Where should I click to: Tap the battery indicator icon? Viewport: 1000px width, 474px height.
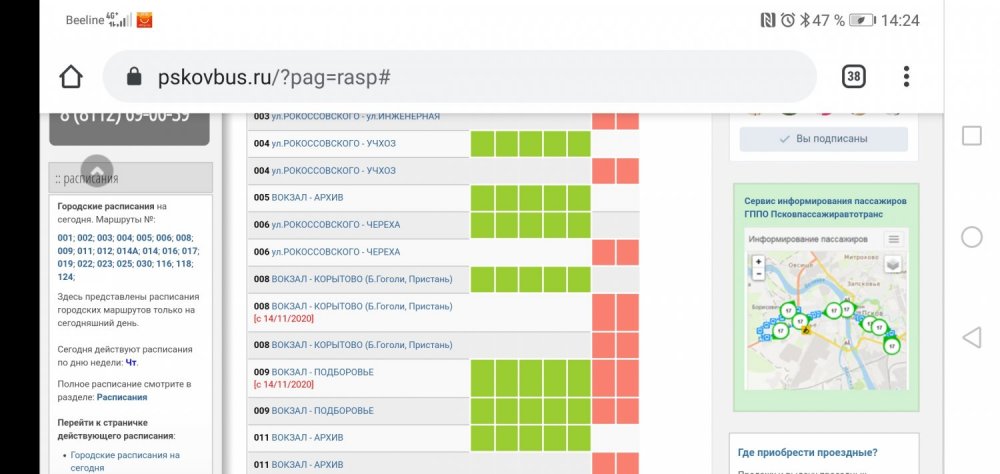click(x=862, y=20)
